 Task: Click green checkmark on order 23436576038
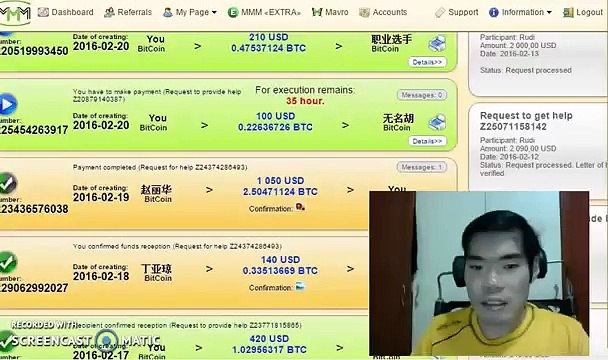pos(8,183)
